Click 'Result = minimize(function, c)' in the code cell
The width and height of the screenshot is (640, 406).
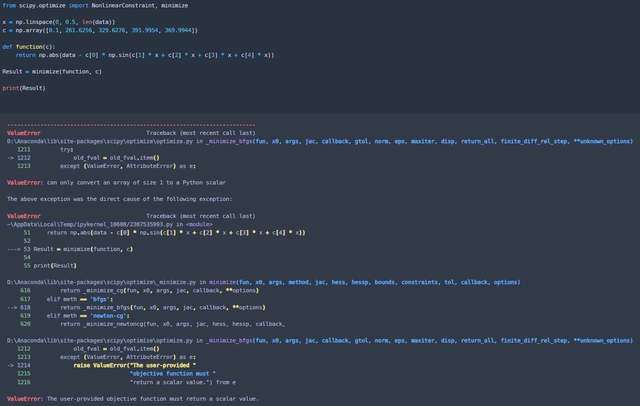click(52, 72)
